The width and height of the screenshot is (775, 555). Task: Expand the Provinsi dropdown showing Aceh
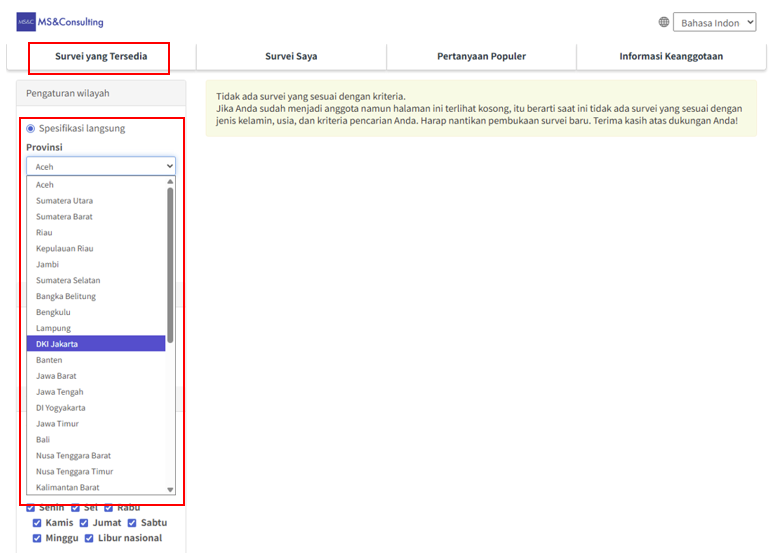(101, 167)
